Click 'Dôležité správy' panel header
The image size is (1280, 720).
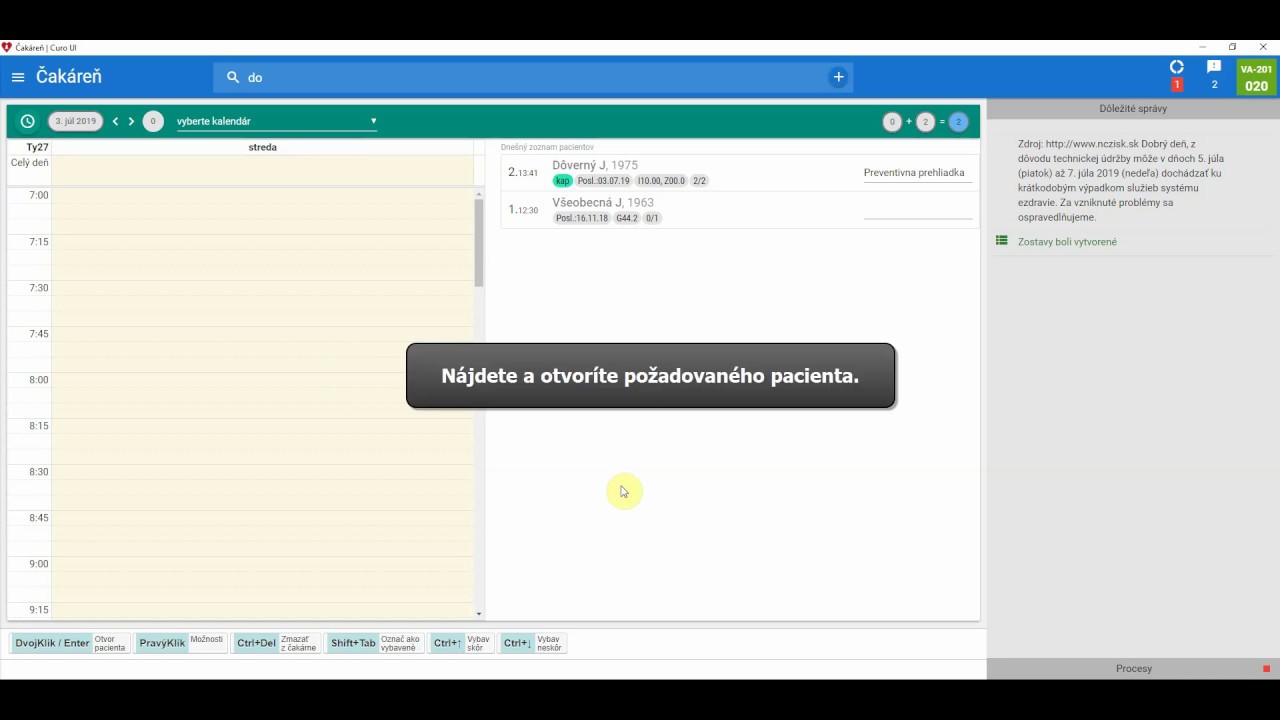tap(1133, 108)
